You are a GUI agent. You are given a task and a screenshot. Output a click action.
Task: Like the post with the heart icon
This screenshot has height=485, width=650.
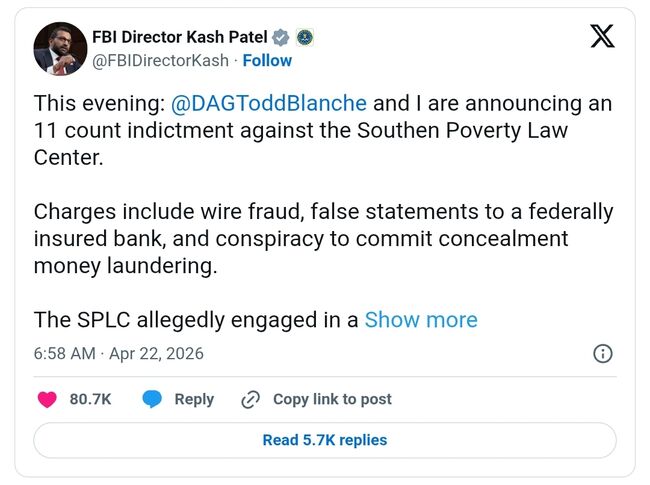click(x=47, y=399)
